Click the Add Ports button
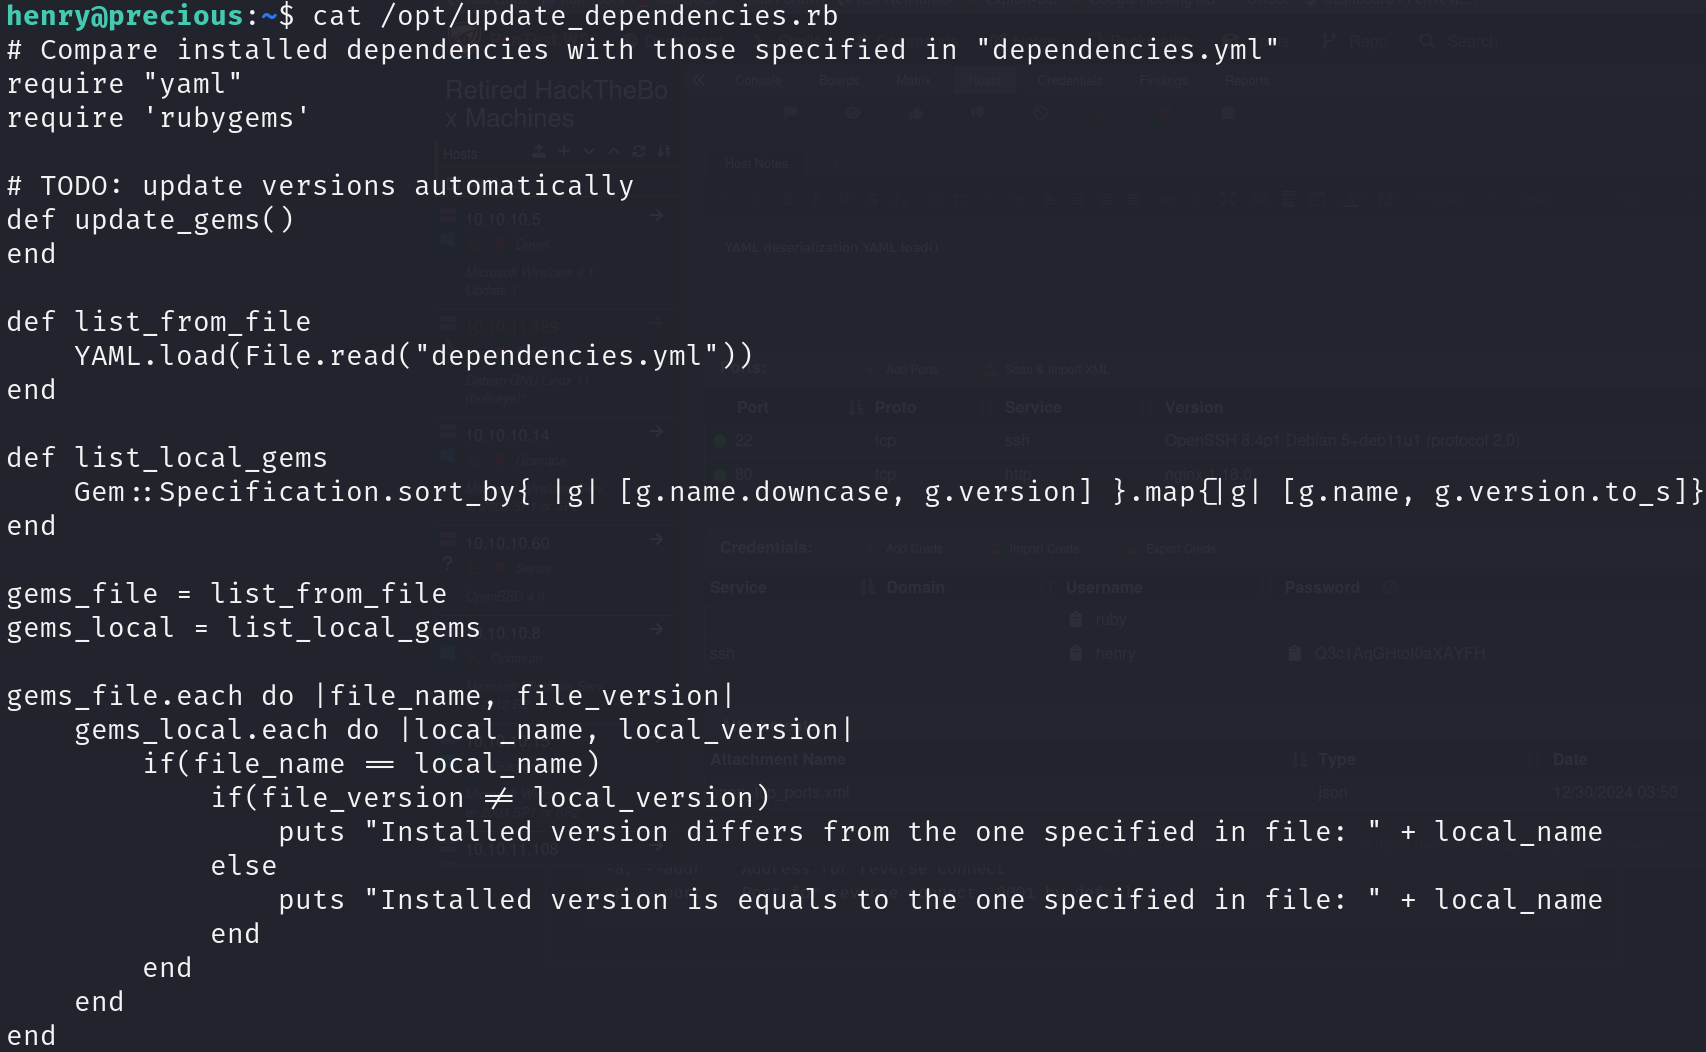This screenshot has width=1706, height=1052. [905, 370]
